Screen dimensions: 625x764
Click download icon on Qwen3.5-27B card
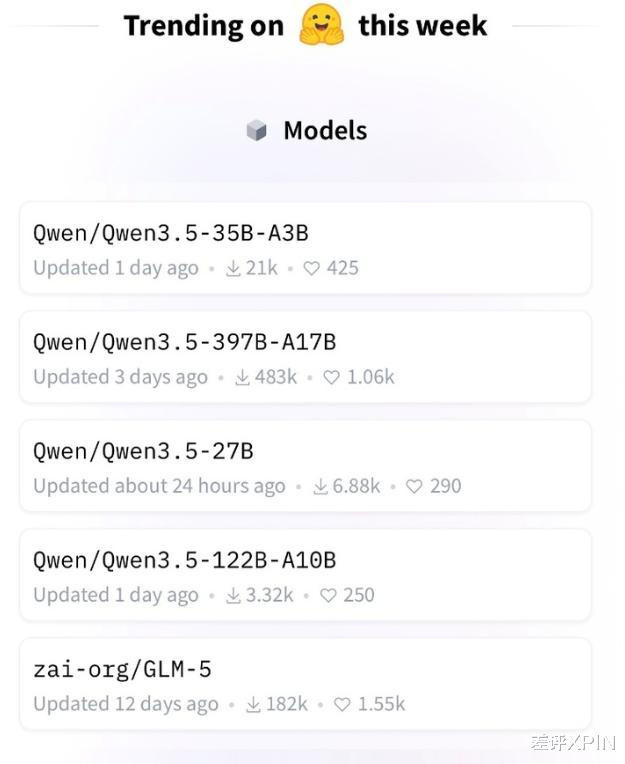click(x=320, y=486)
